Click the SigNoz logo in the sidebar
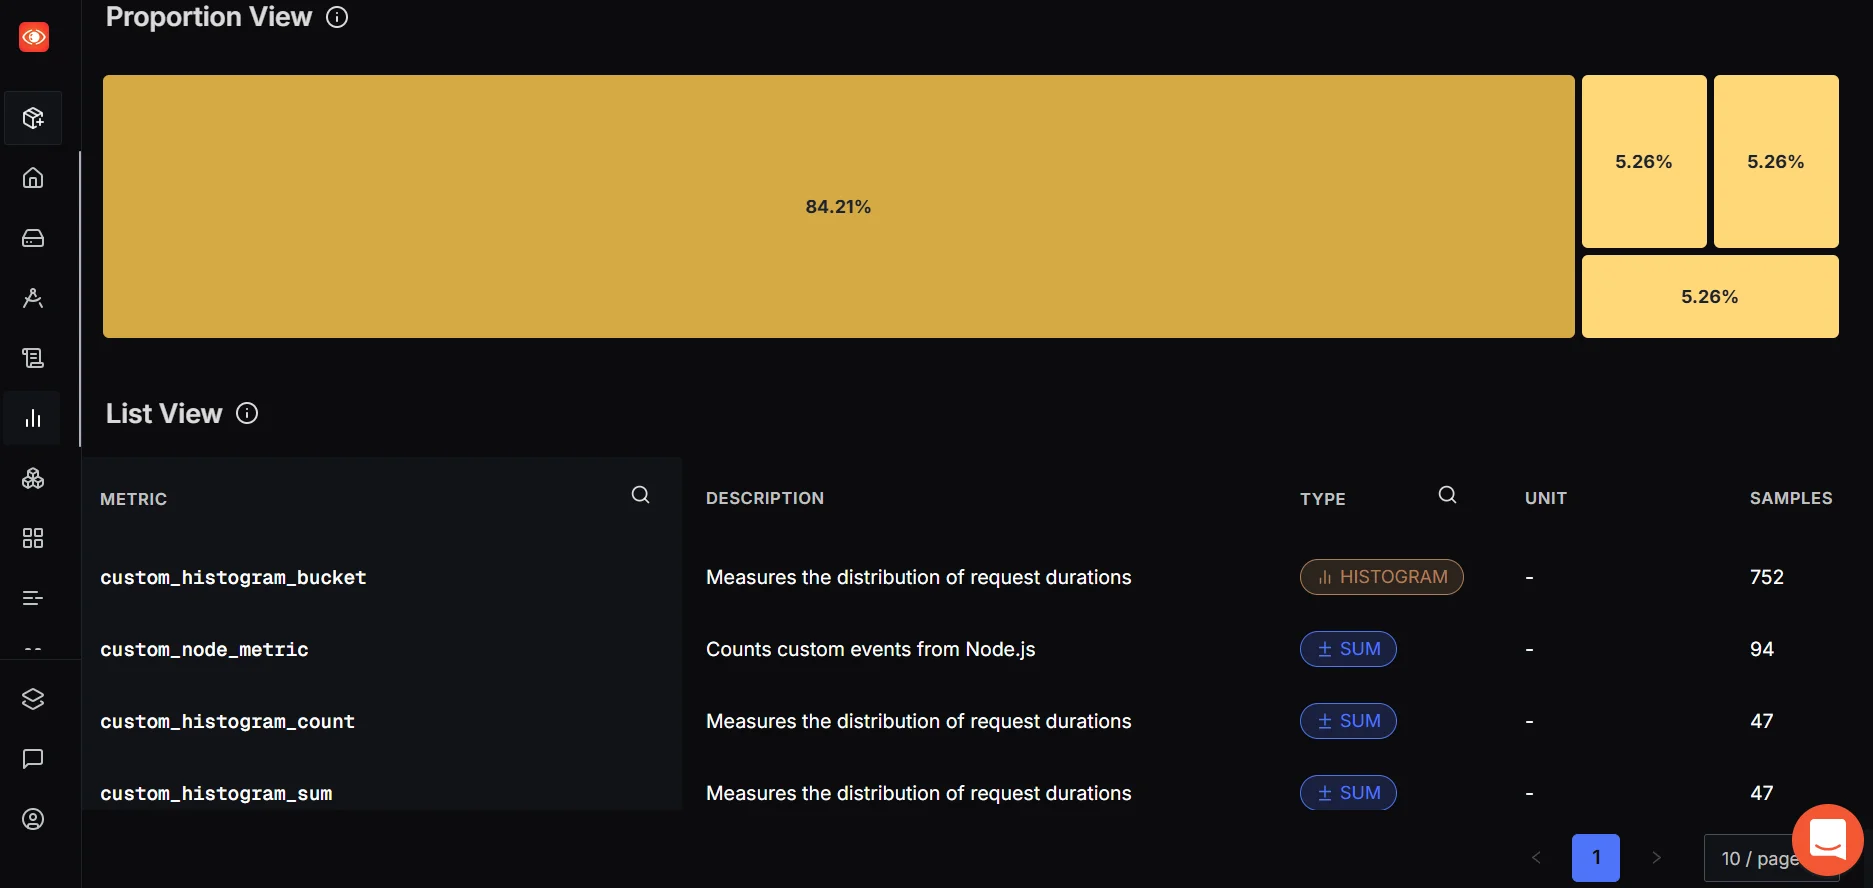 pyautogui.click(x=34, y=37)
